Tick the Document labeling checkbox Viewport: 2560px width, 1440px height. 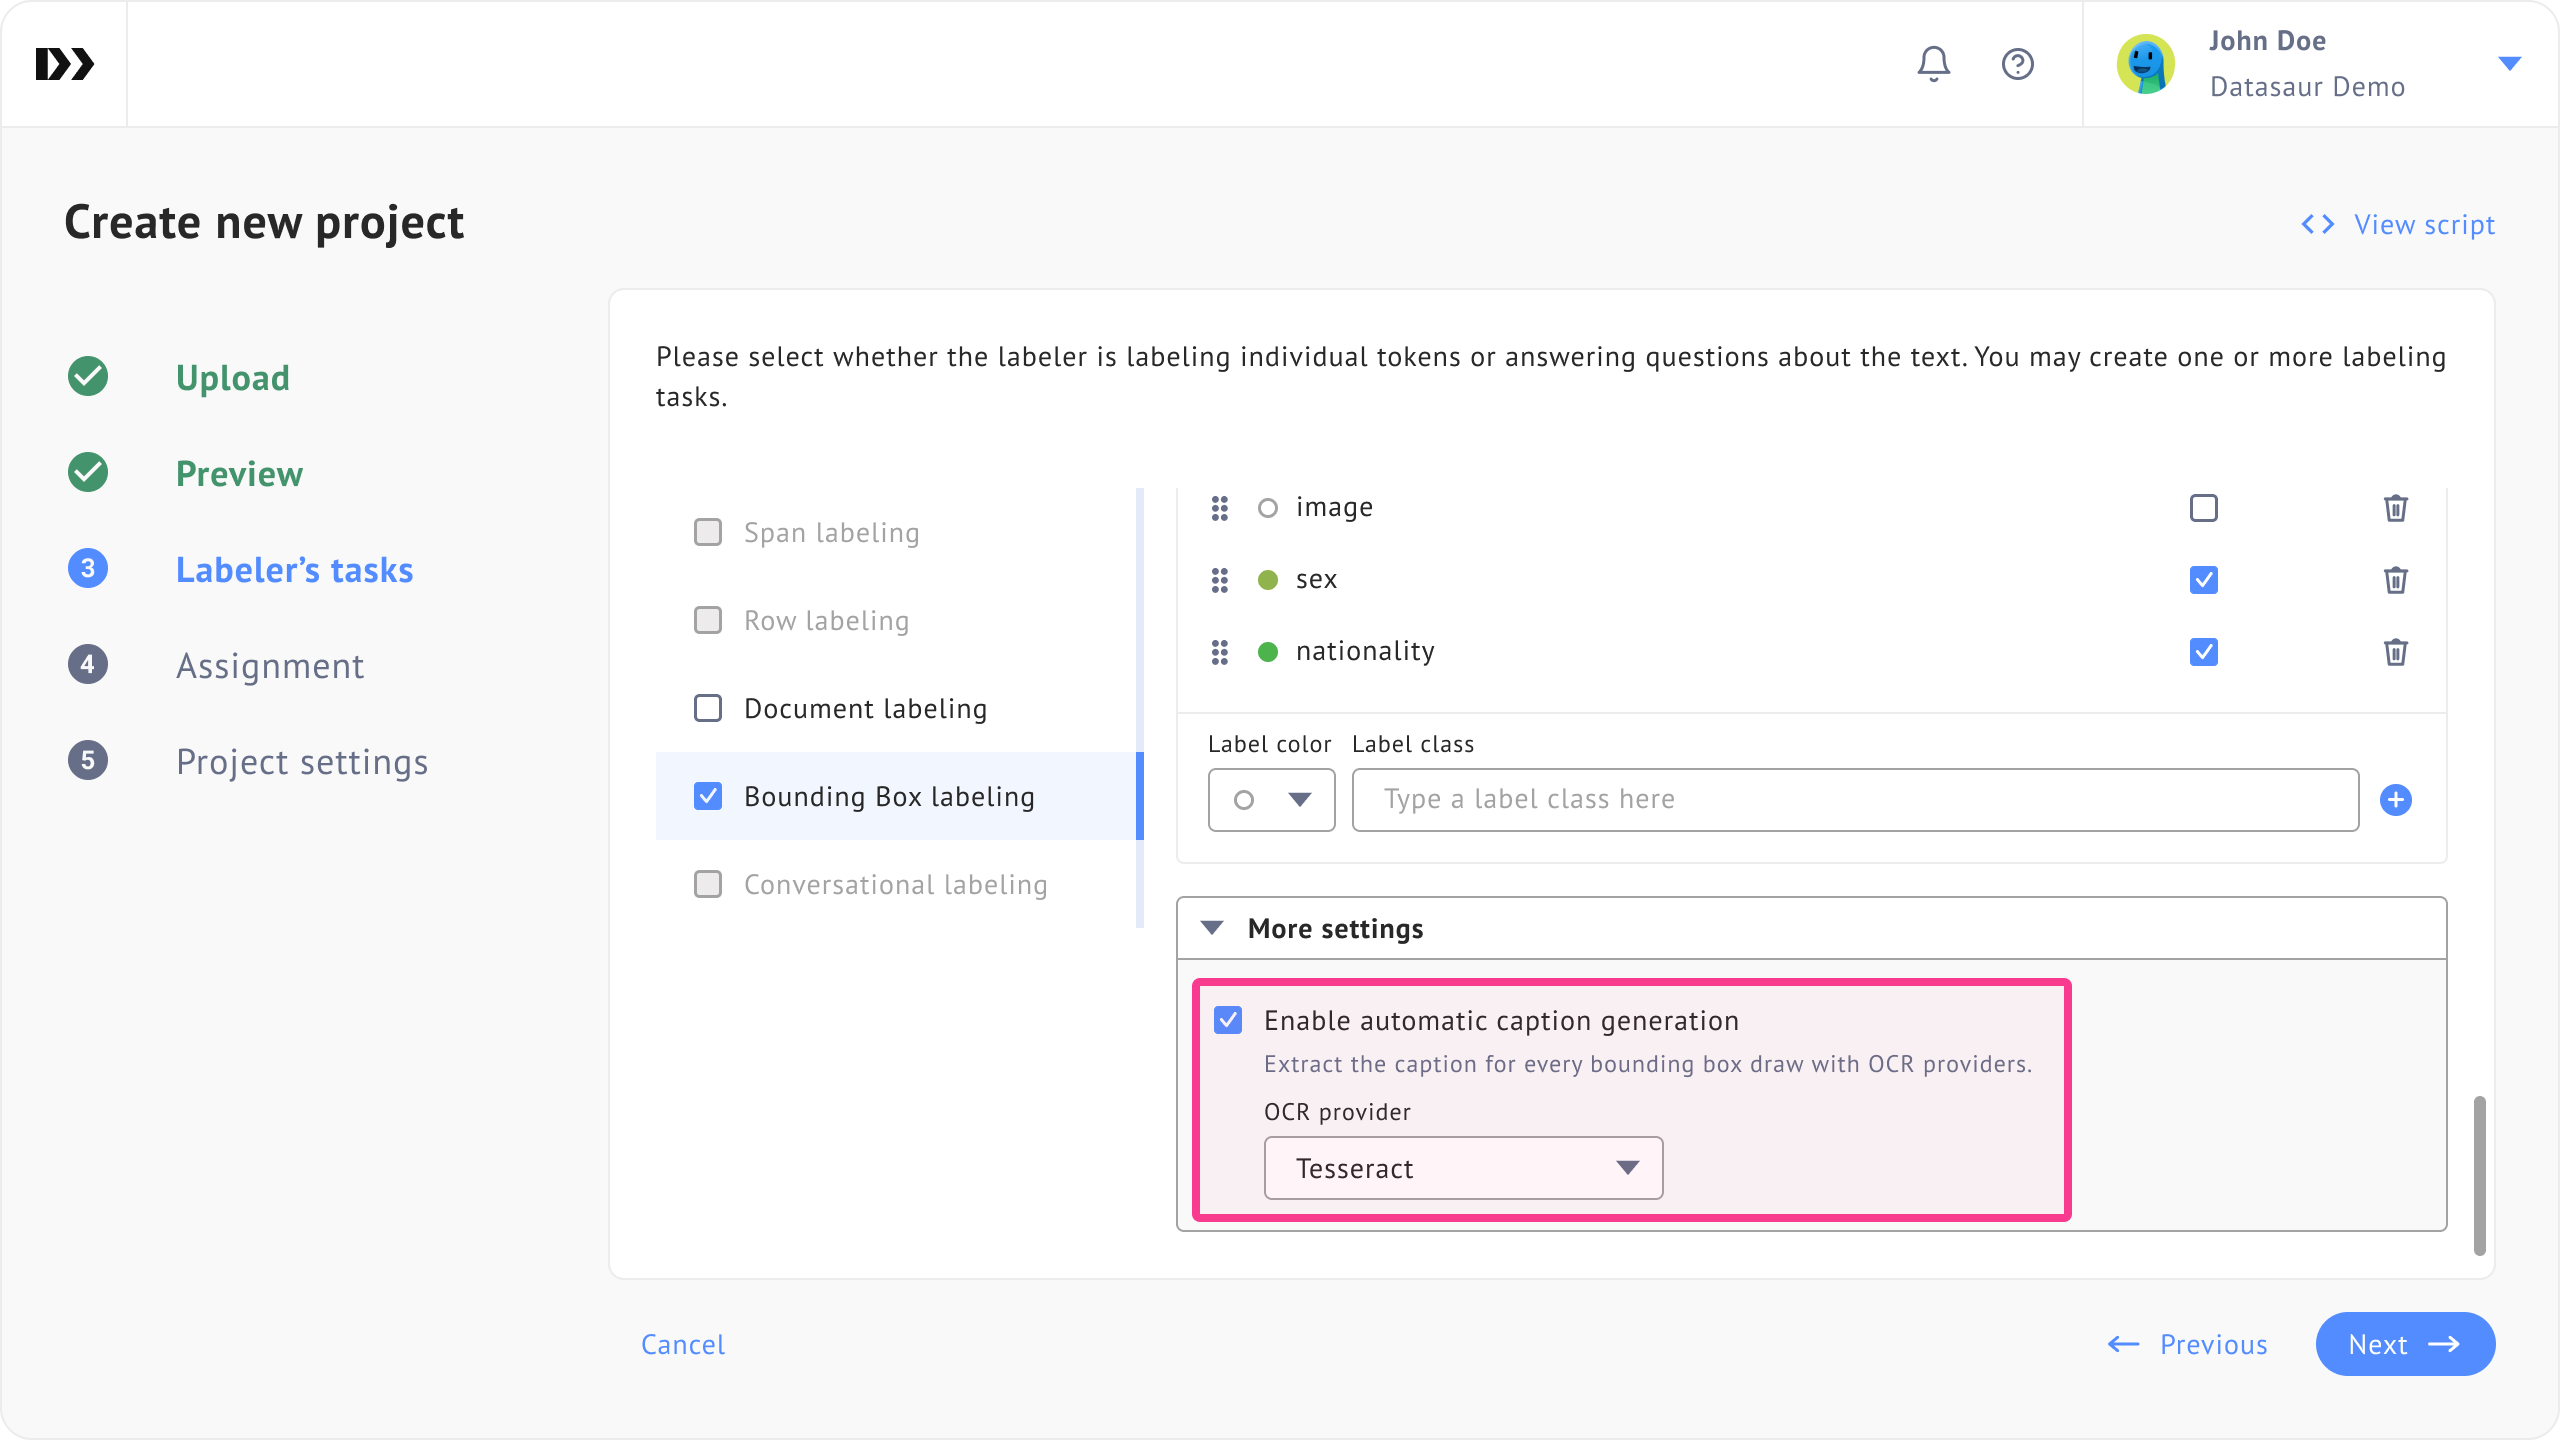[708, 708]
